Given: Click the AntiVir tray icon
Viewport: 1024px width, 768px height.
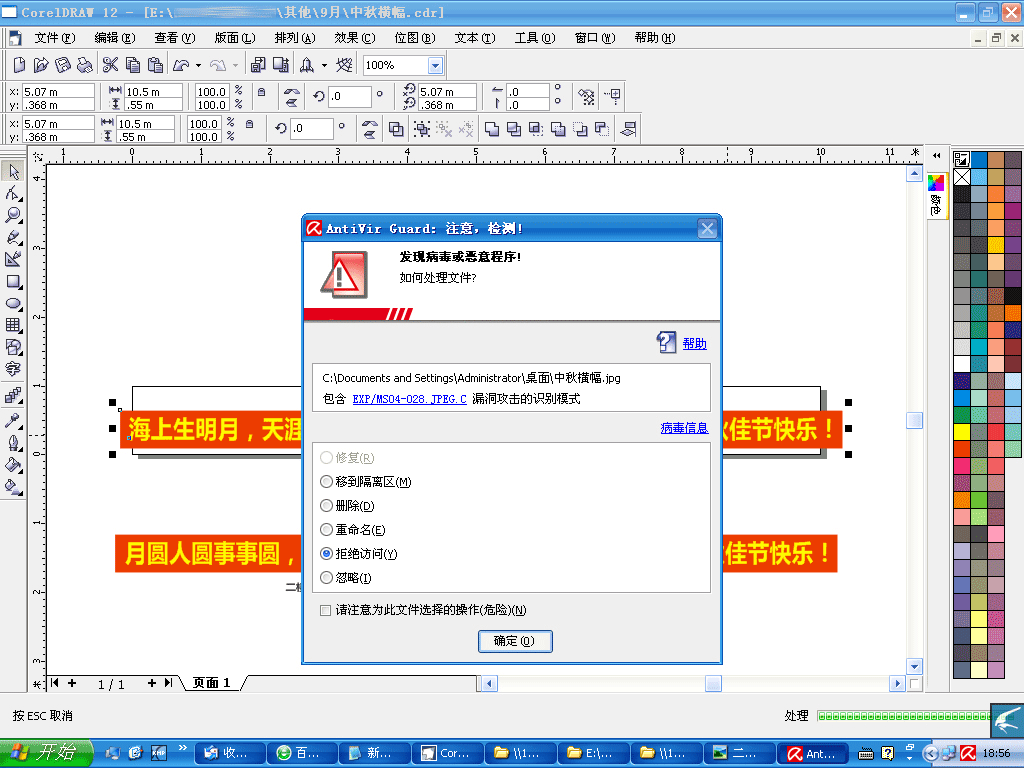Looking at the screenshot, I should tap(967, 754).
